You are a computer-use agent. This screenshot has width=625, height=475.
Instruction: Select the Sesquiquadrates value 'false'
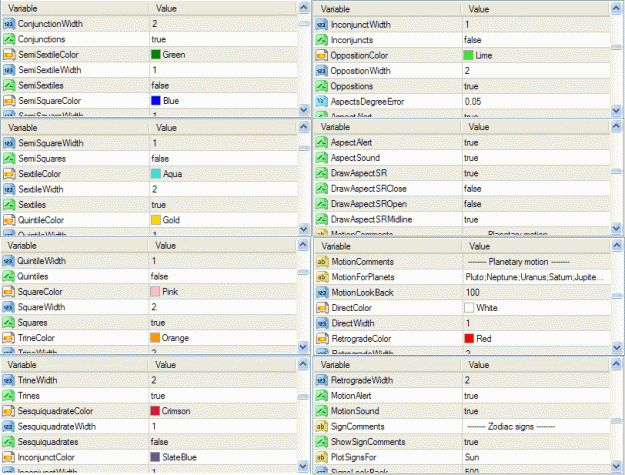[x=159, y=442]
